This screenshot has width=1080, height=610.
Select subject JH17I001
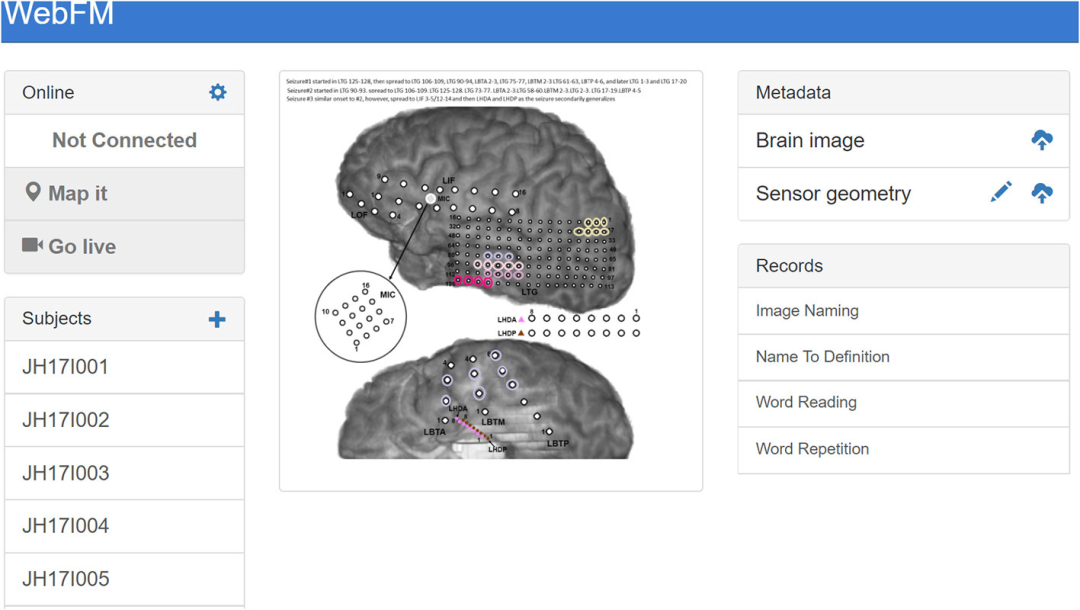125,367
